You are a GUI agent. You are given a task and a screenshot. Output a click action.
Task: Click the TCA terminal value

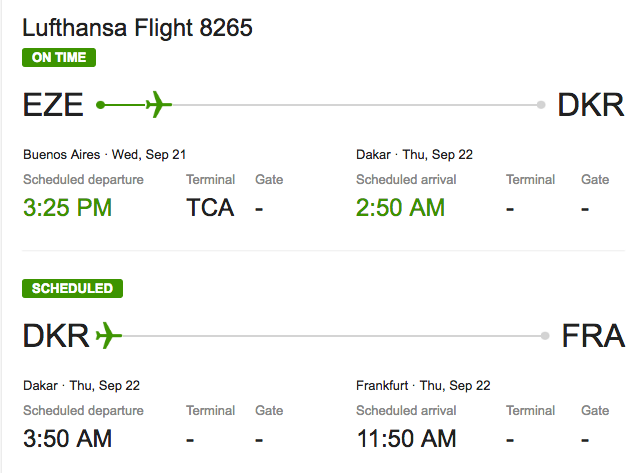pyautogui.click(x=210, y=207)
